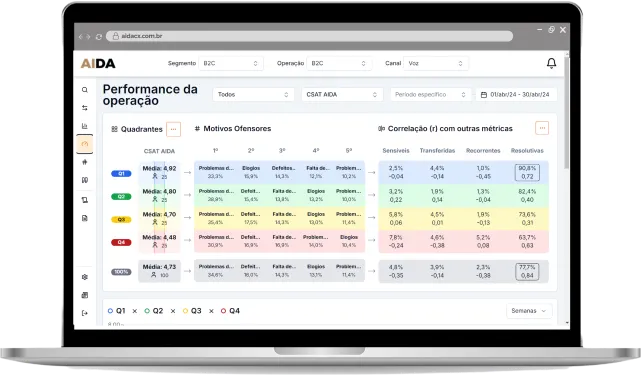Open the CSAT AIDA metric dropdown
The height and width of the screenshot is (375, 641).
[x=342, y=94]
